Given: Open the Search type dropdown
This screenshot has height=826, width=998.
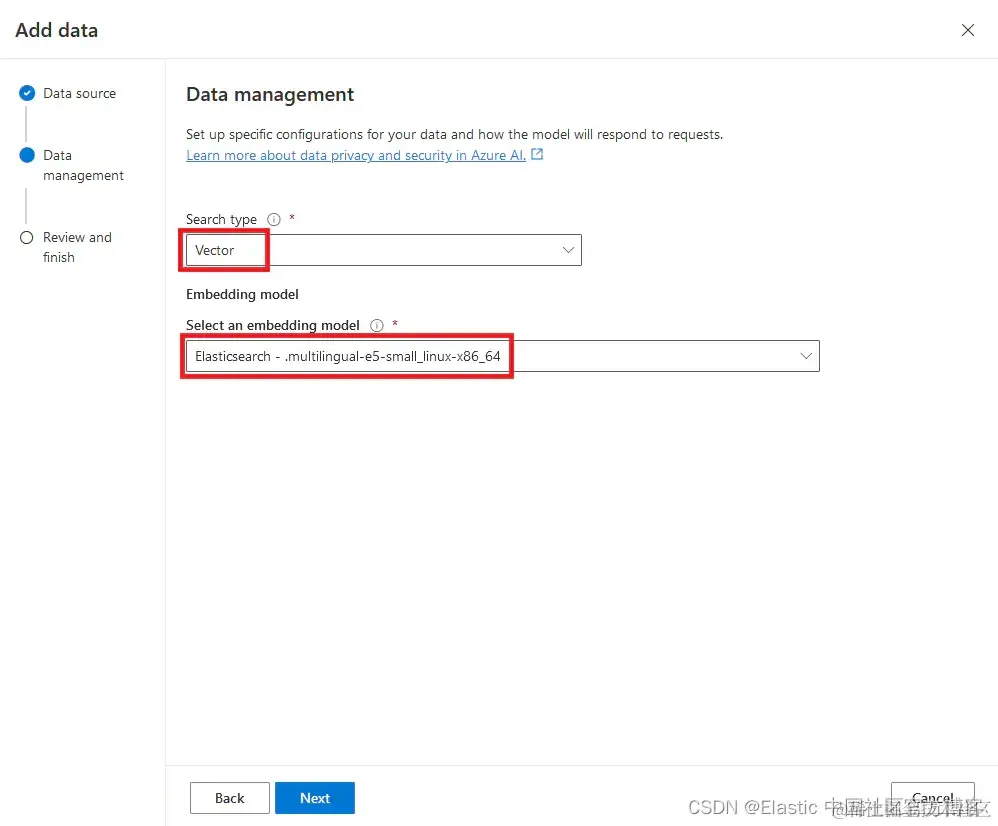Looking at the screenshot, I should (x=384, y=250).
